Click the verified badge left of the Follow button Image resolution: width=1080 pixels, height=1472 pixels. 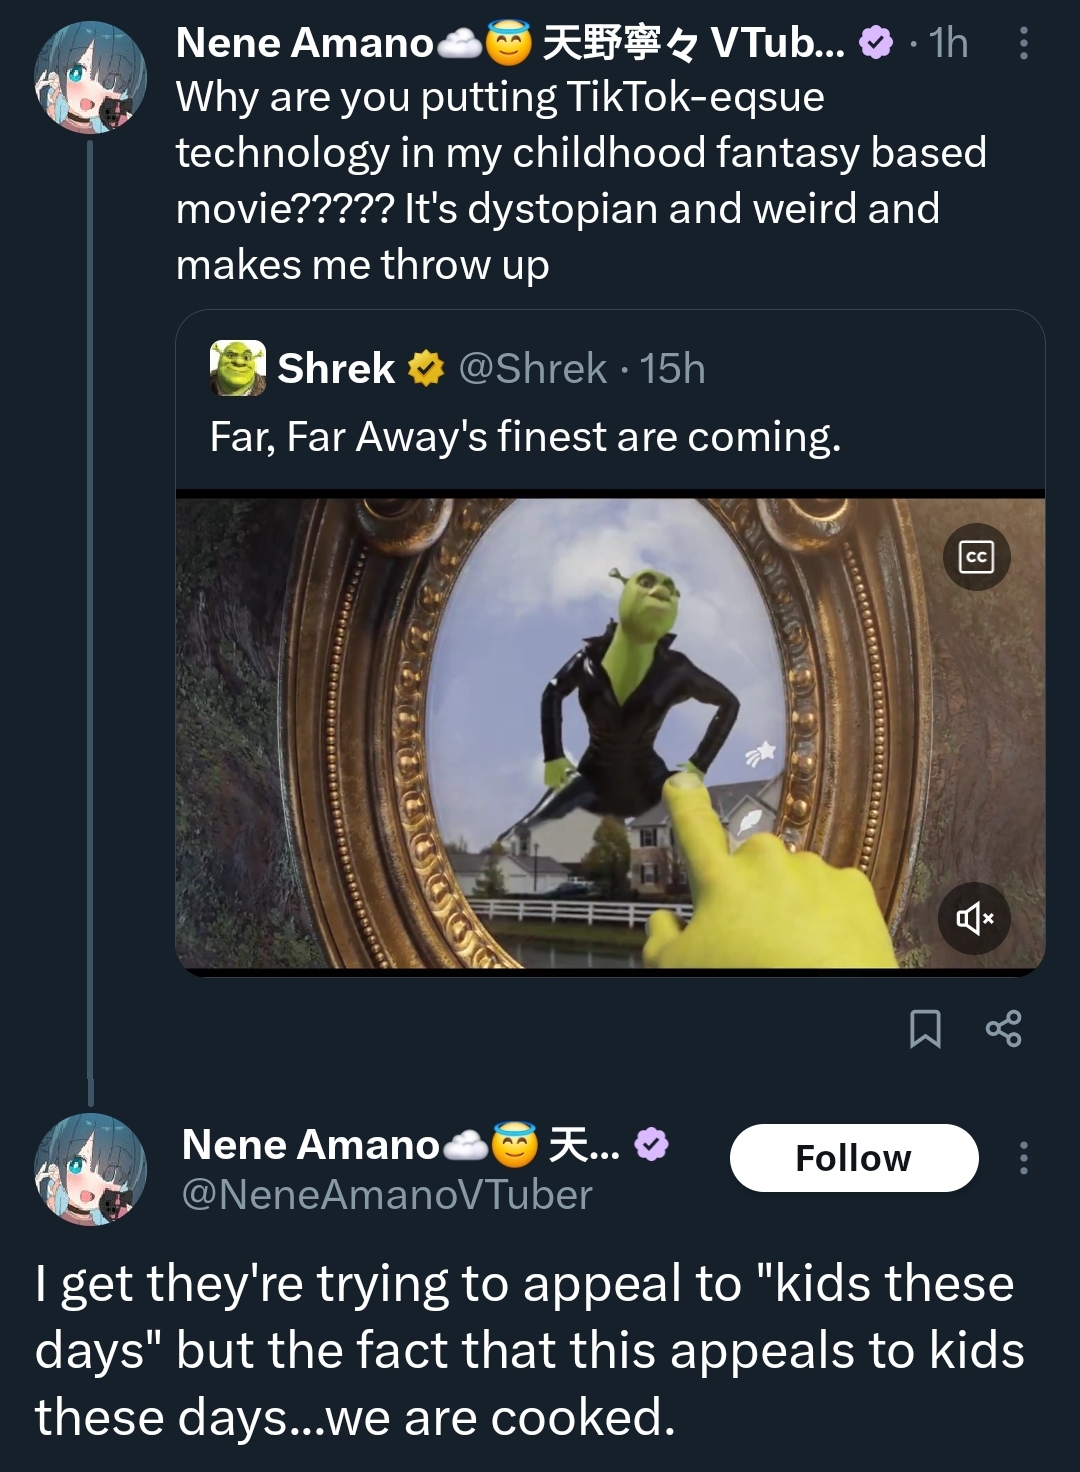pyautogui.click(x=652, y=1144)
